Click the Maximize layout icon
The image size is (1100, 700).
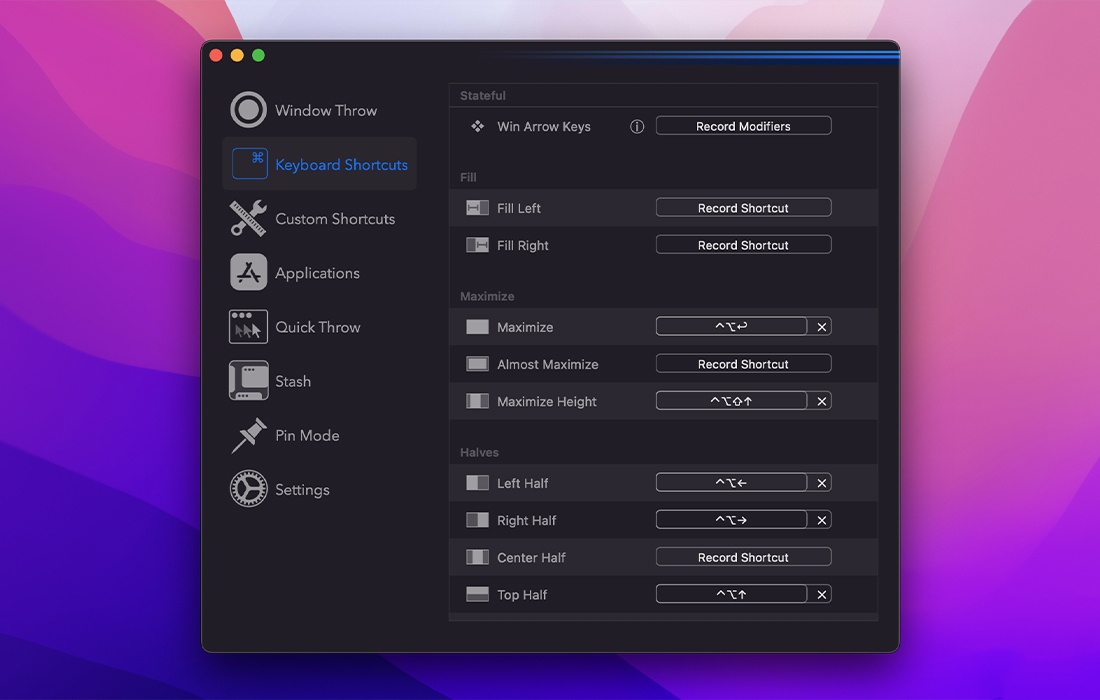point(477,327)
